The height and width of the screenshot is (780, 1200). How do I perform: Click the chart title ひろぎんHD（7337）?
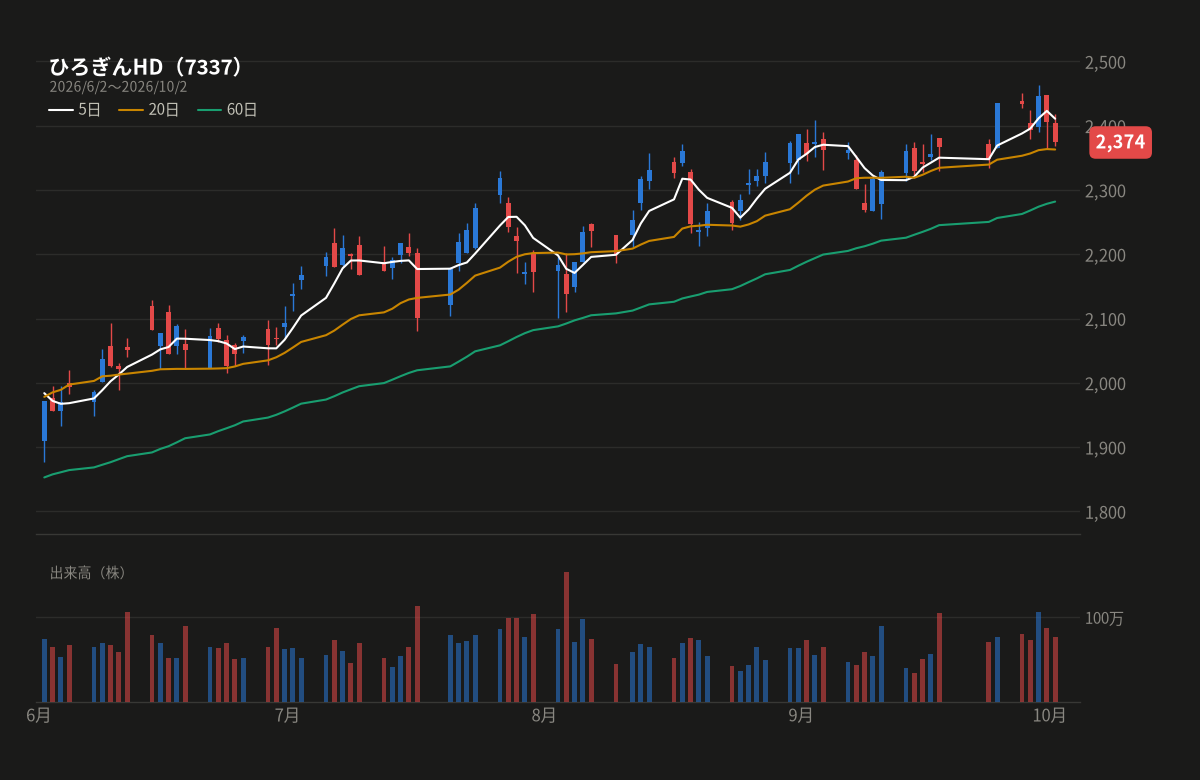click(x=146, y=67)
